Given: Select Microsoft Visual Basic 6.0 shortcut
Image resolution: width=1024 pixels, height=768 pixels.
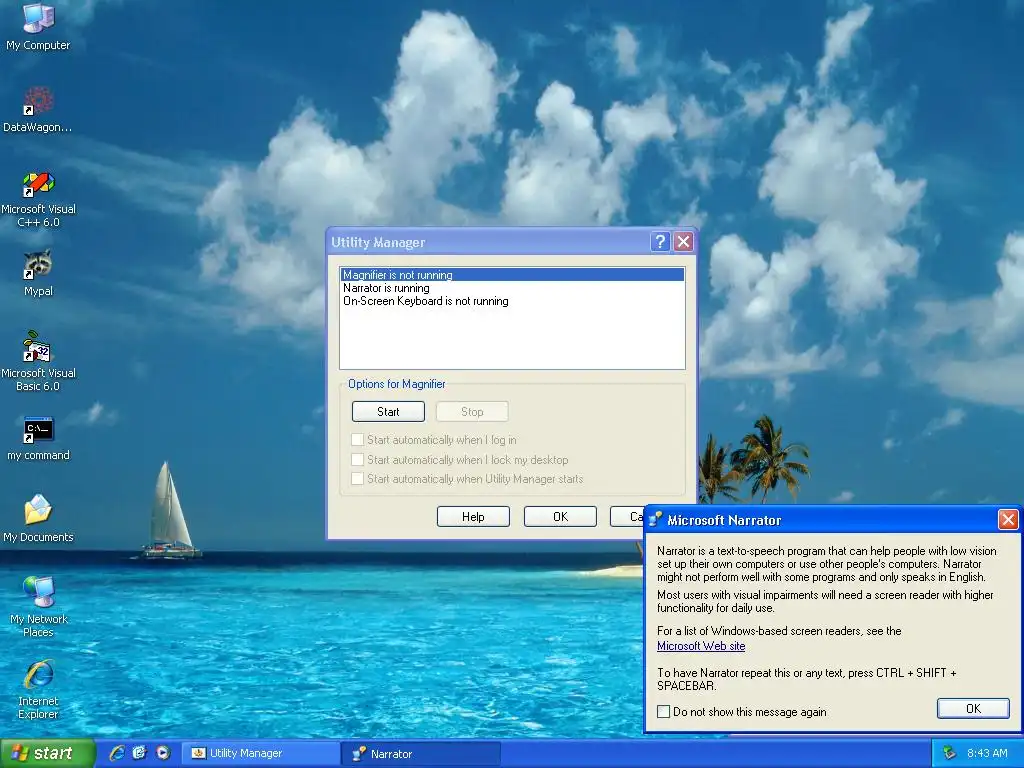Looking at the screenshot, I should (x=38, y=360).
